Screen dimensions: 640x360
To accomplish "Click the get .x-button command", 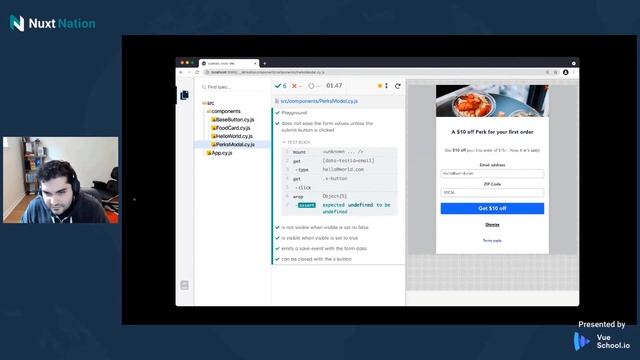I will 340,179.
